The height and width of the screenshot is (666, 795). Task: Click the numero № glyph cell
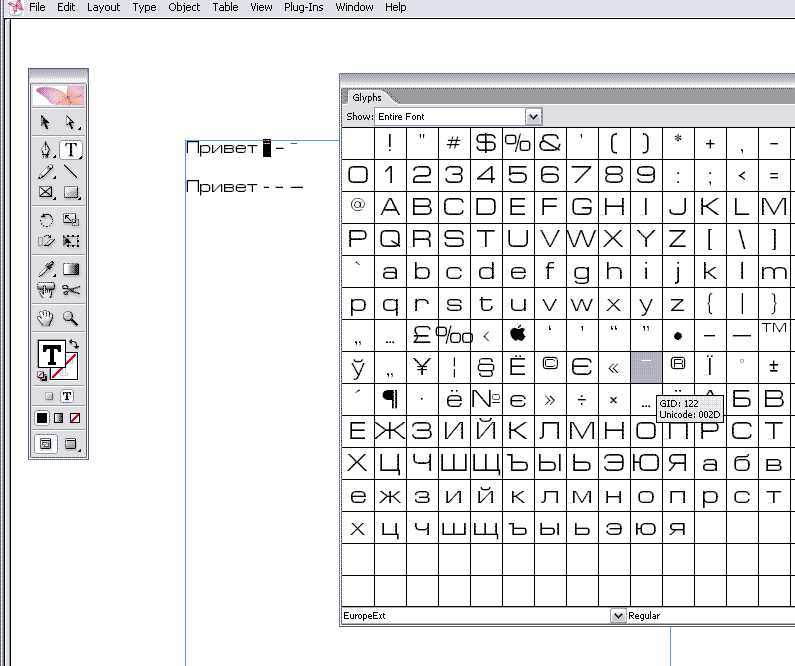486,399
